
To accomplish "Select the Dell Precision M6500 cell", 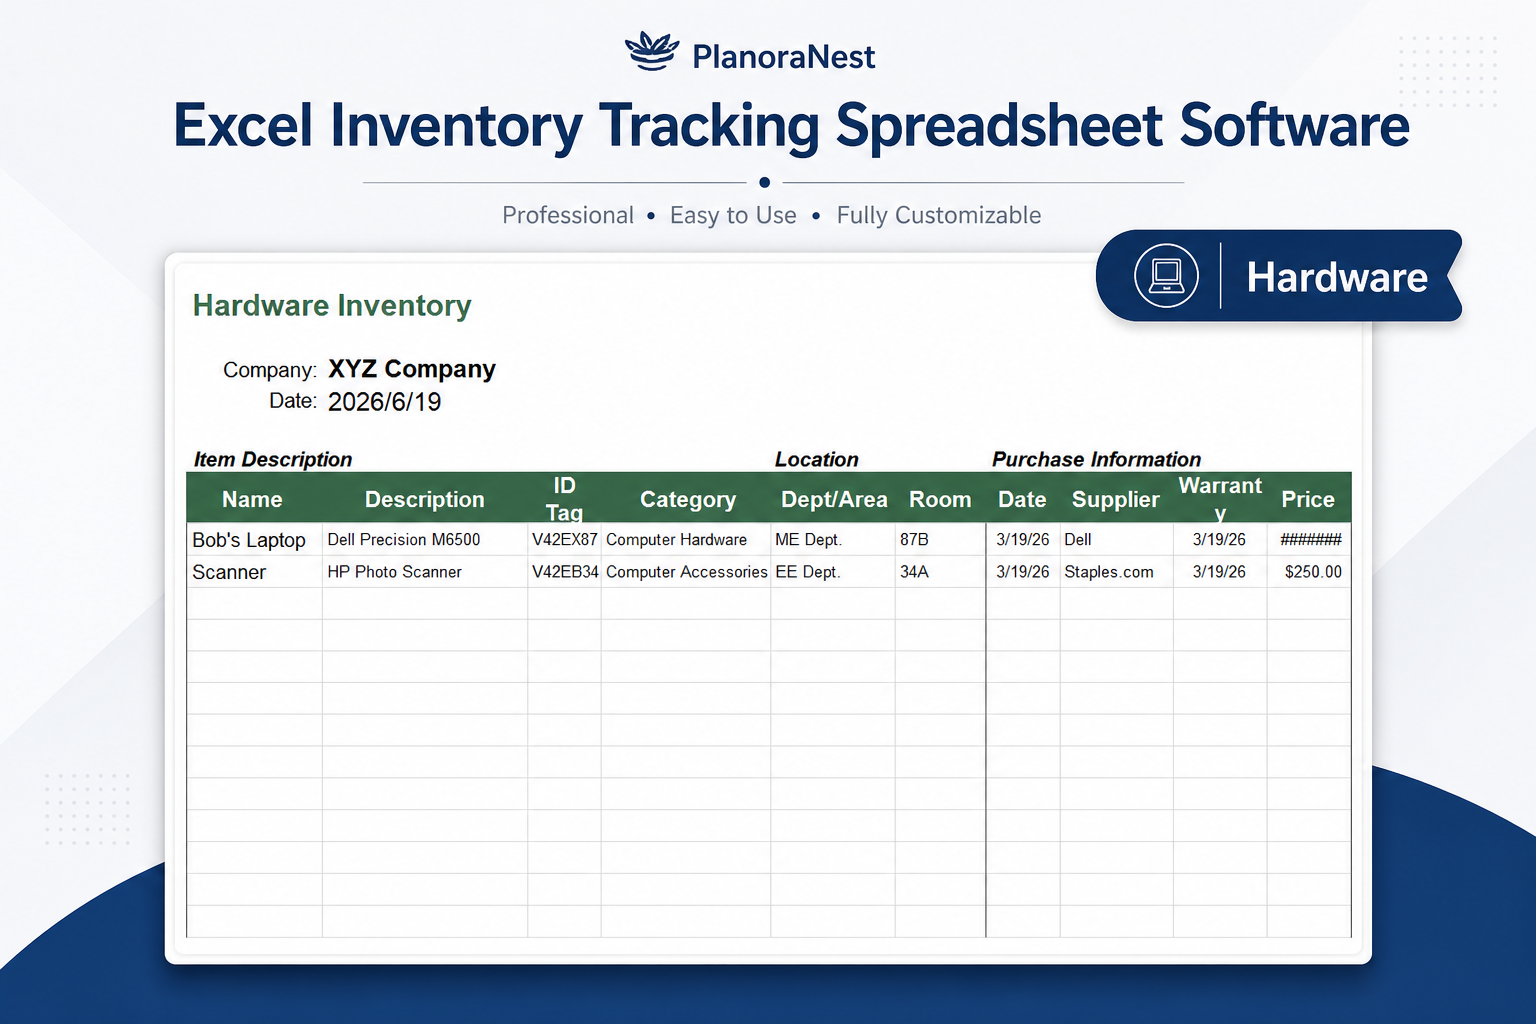I will [x=425, y=540].
